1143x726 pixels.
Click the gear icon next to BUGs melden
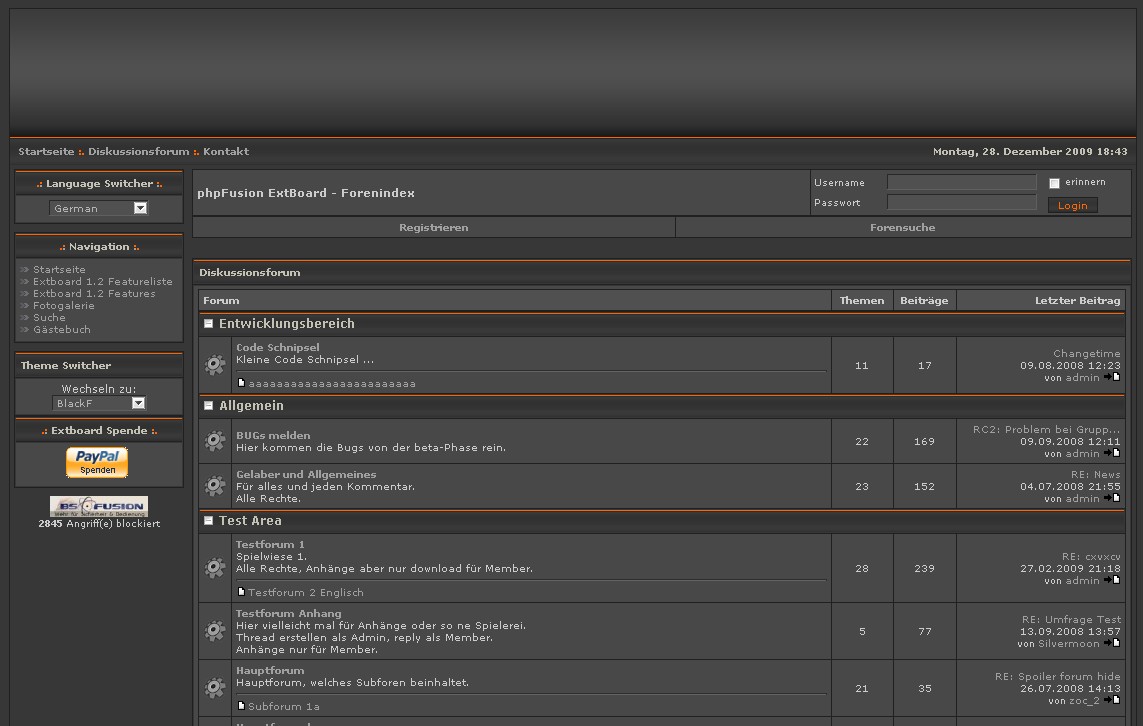point(215,441)
